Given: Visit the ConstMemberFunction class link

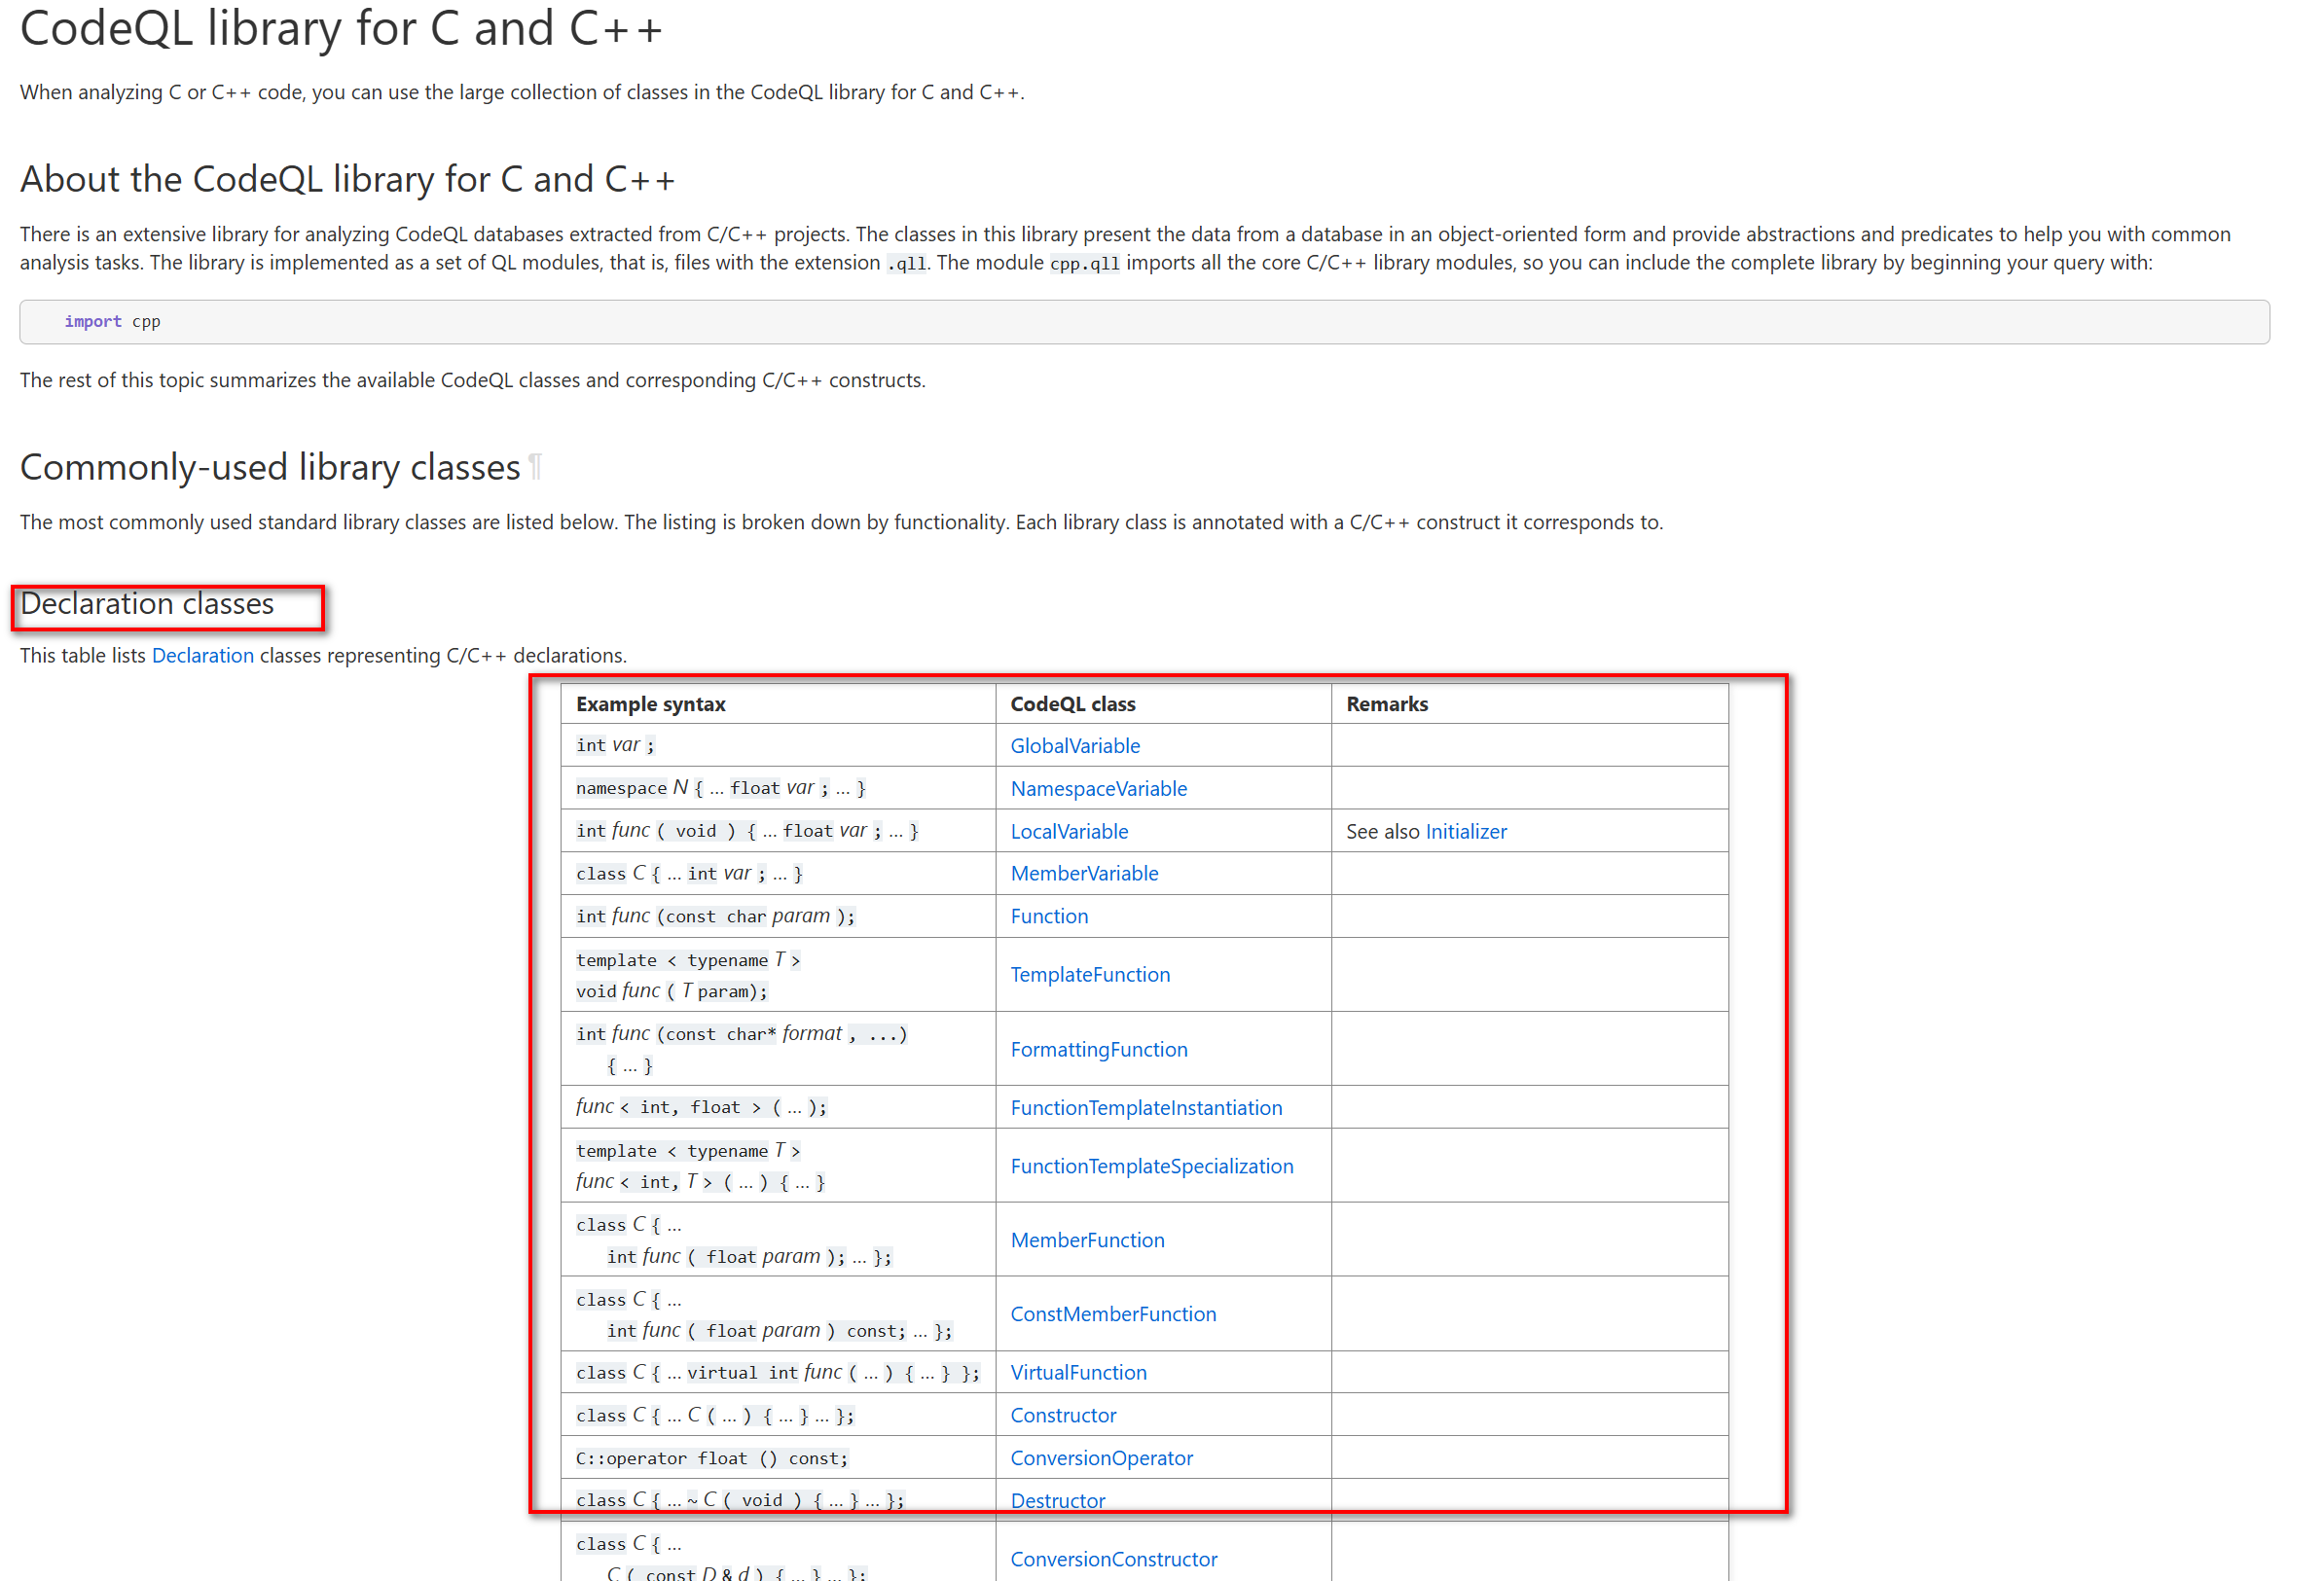Looking at the screenshot, I should (x=1113, y=1314).
